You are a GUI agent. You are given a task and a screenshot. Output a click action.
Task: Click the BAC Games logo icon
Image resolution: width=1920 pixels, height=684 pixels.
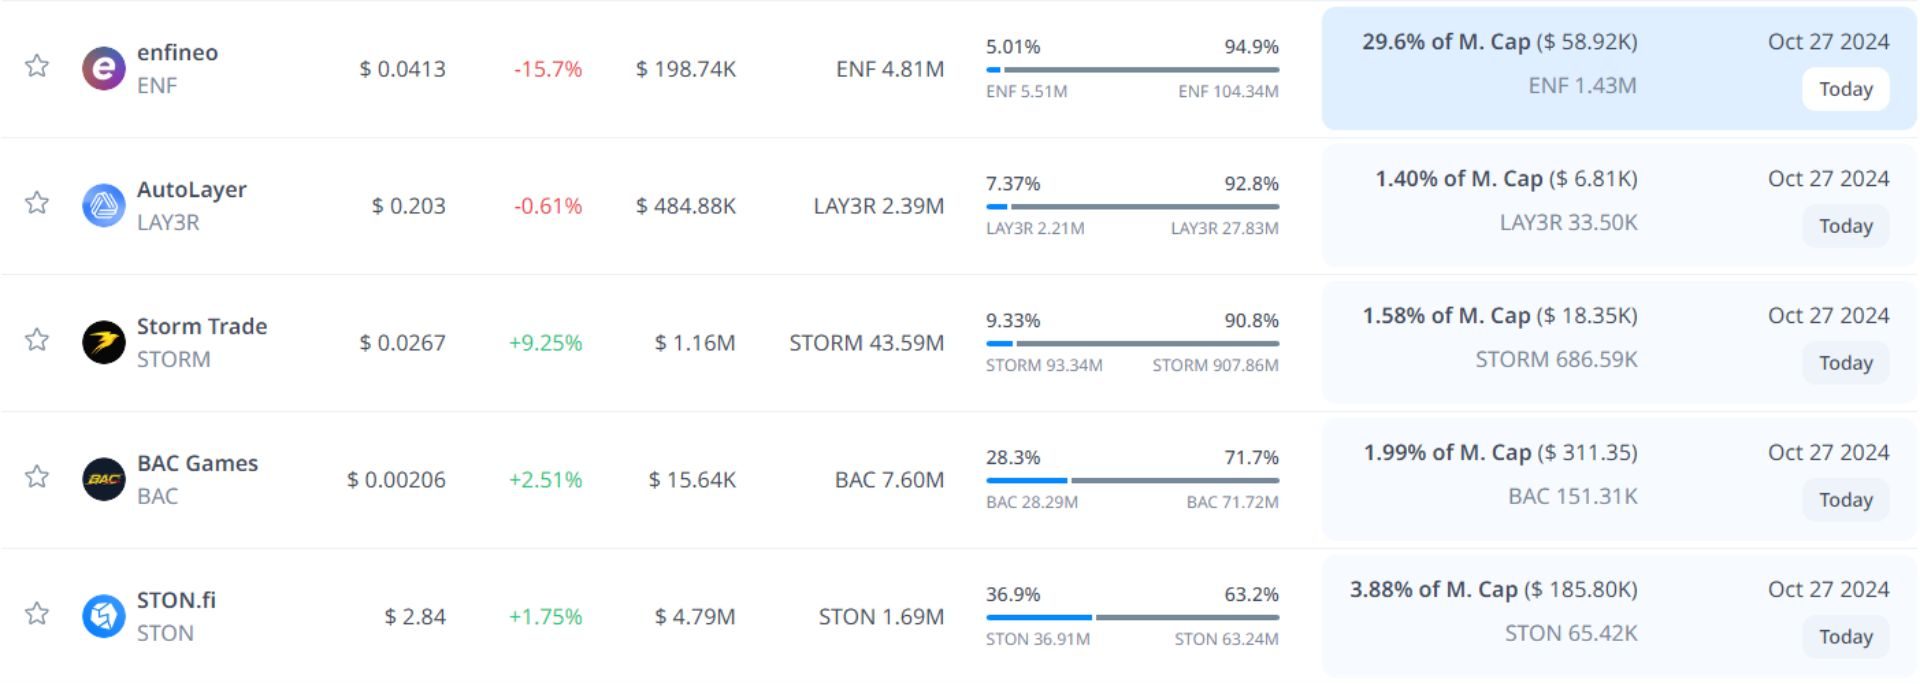[x=104, y=480]
